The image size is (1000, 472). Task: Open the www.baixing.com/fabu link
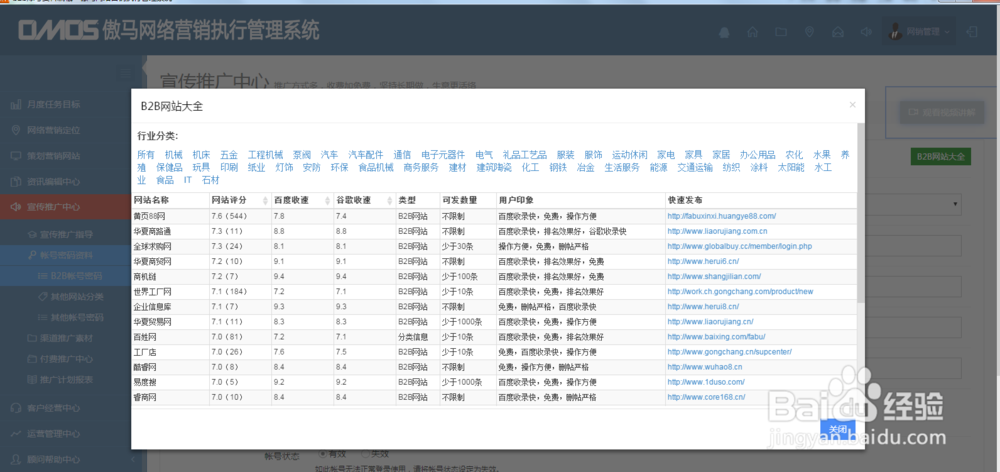tap(716, 337)
